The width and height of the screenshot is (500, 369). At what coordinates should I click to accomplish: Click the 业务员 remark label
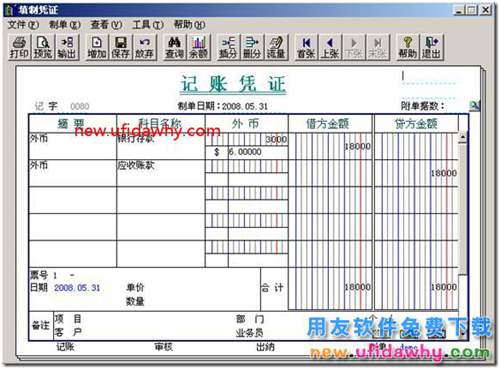(250, 332)
